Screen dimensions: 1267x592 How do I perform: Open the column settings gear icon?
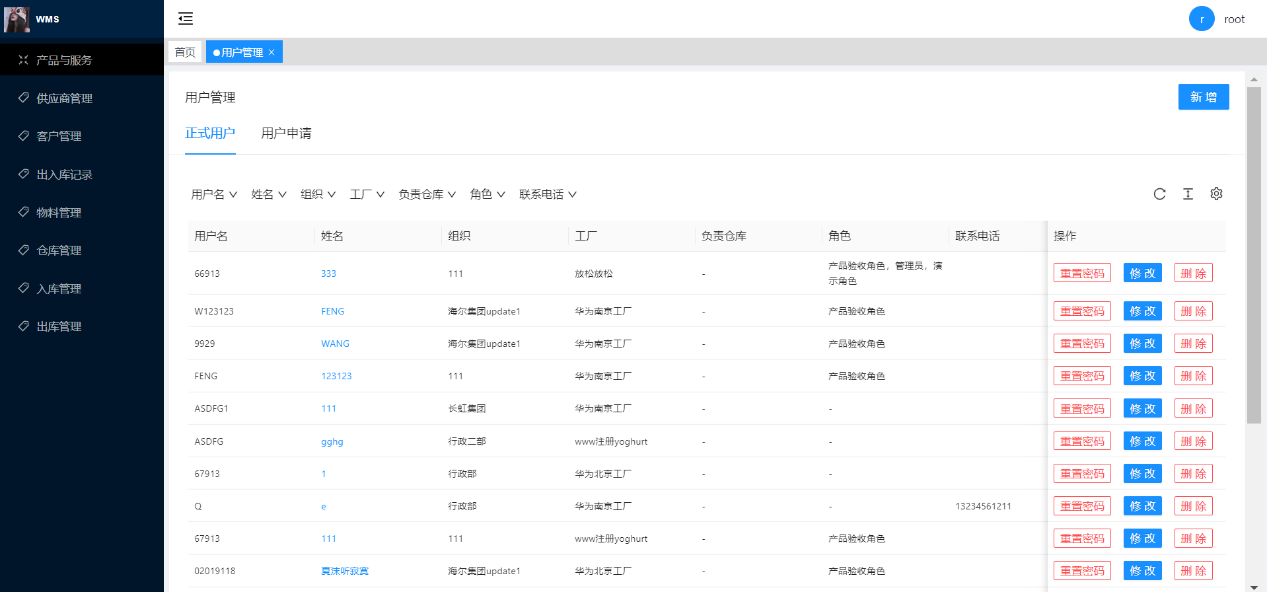tap(1216, 194)
